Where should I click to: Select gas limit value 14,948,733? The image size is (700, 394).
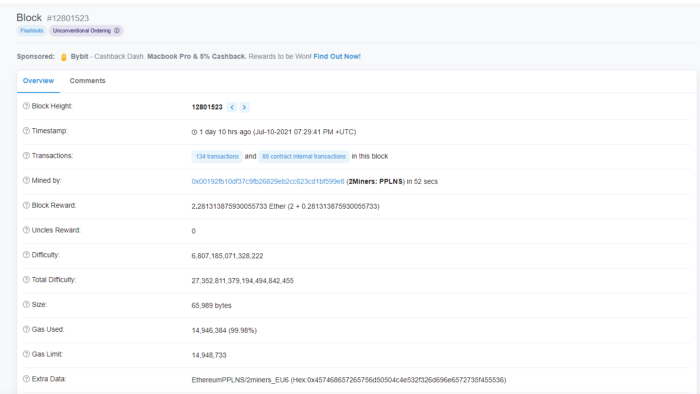209,355
